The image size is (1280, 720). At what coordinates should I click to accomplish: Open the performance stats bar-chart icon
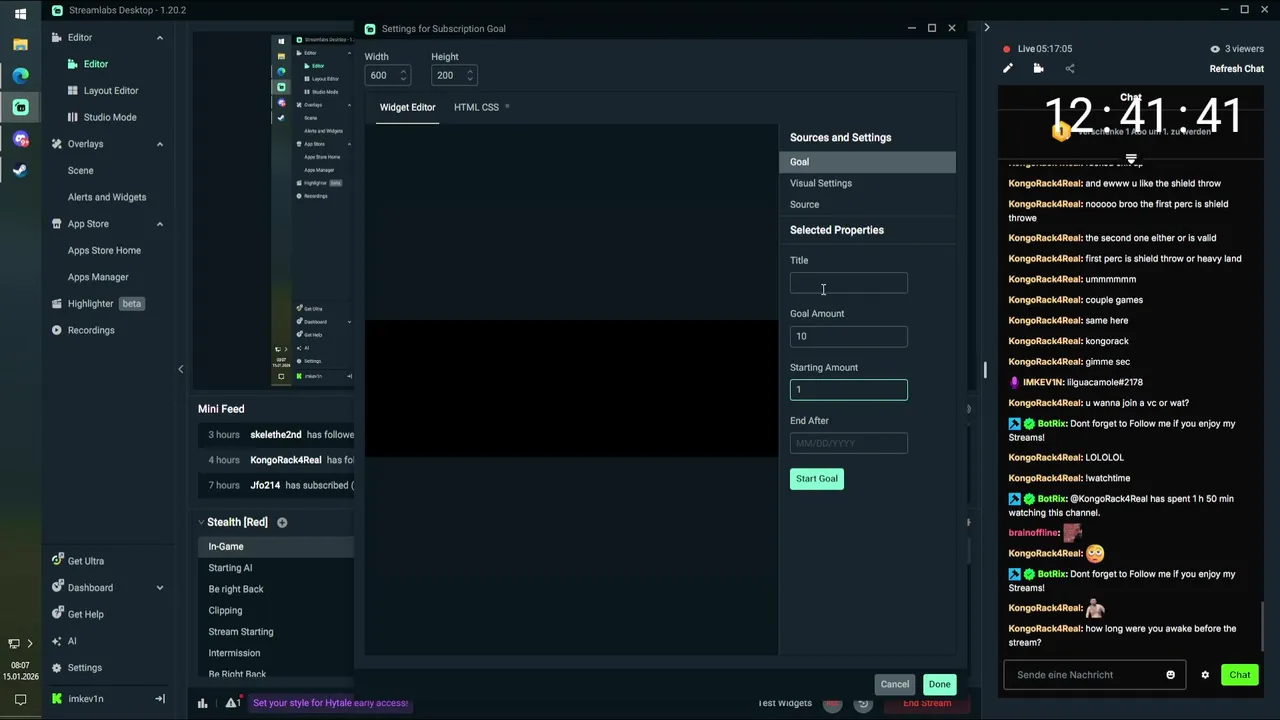202,703
